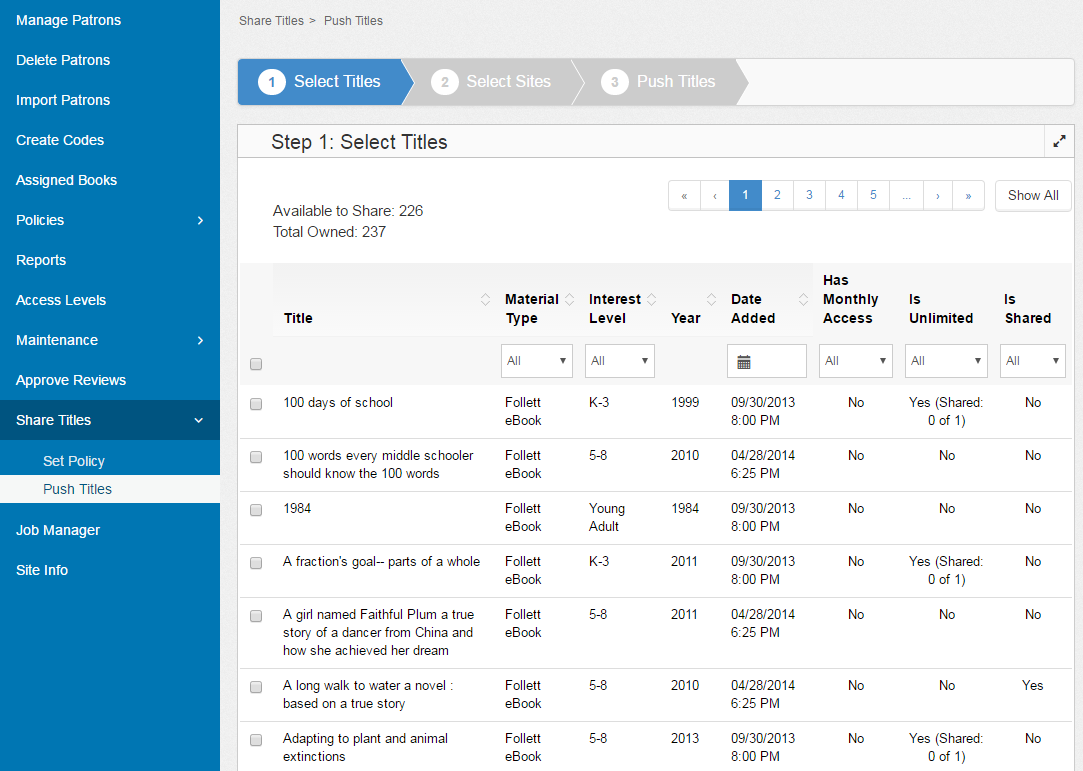The width and height of the screenshot is (1083, 771).
Task: Navigate to page 3 of results
Action: (x=809, y=195)
